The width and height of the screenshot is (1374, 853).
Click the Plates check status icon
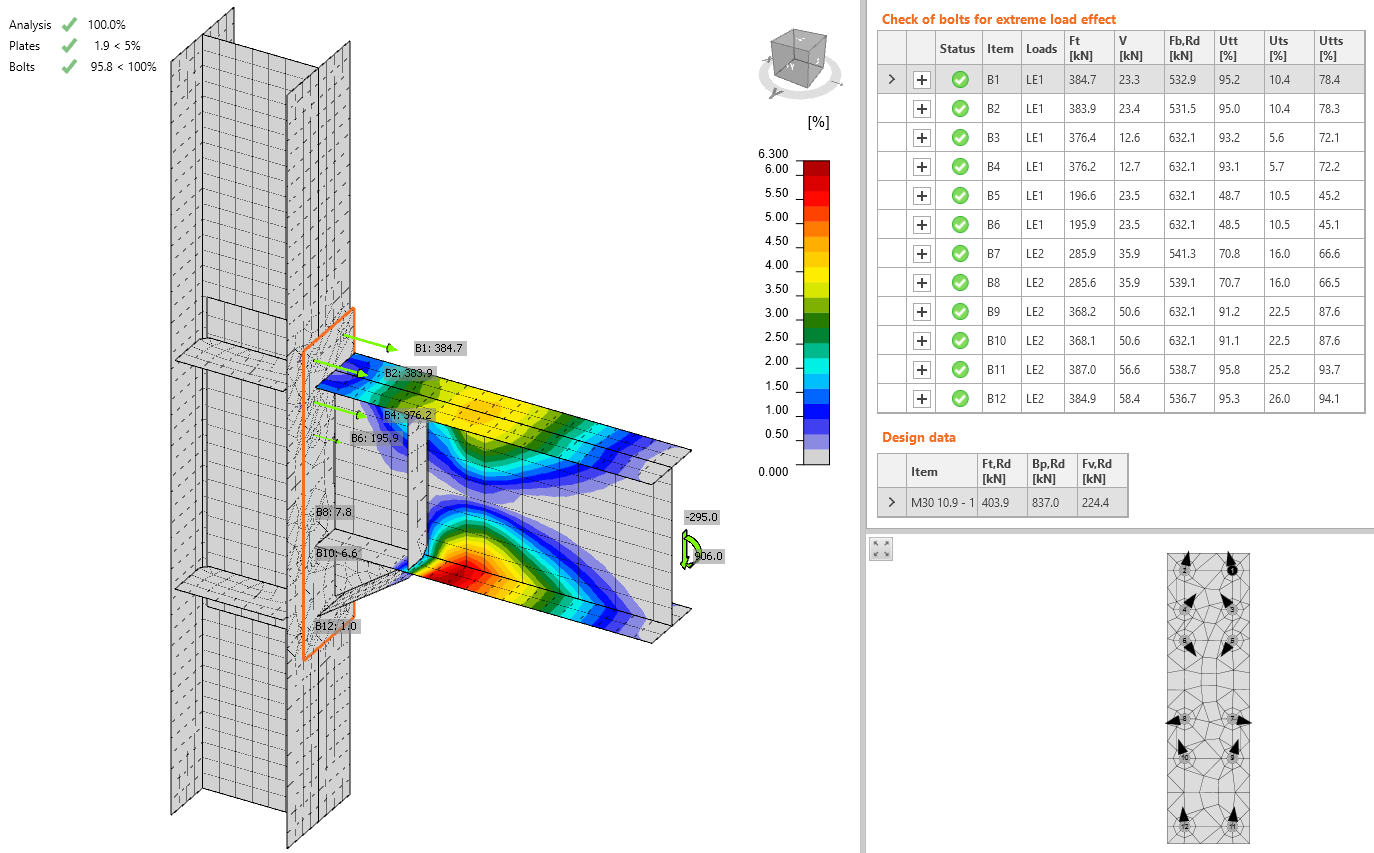[67, 45]
